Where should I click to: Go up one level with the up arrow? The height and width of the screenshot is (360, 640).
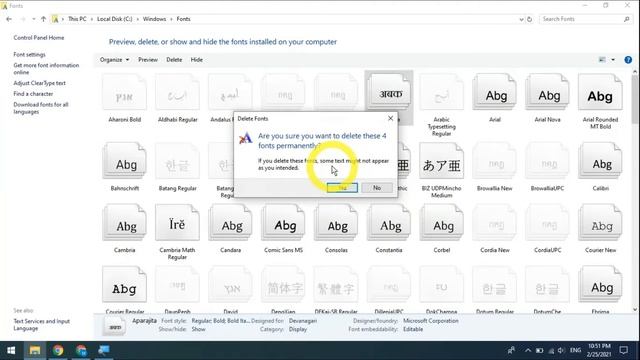43,19
